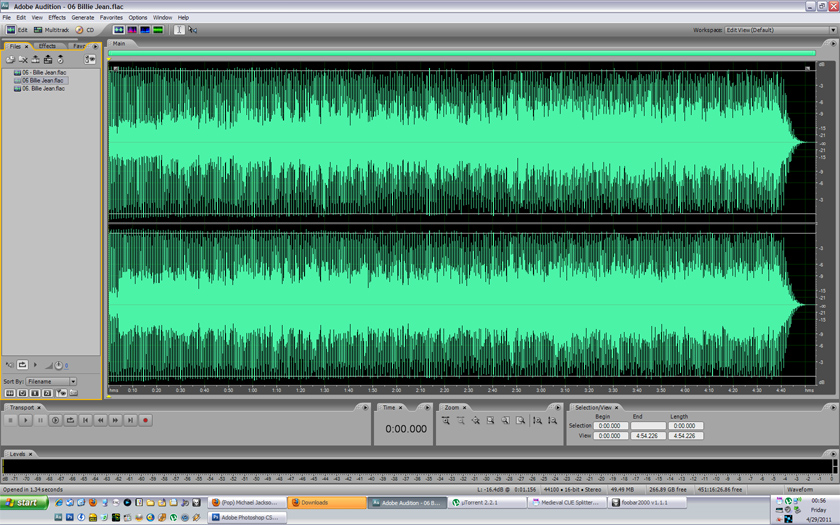Click Play from Cursor to End button
Image resolution: width=840 pixels, height=525 pixels.
pos(55,421)
